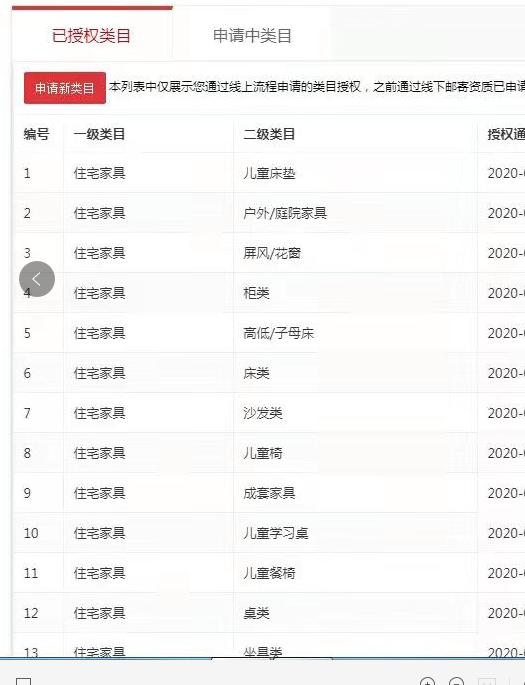Switch to the 已授权类目 tab
Viewport: 525px width, 685px height.
pyautogui.click(x=91, y=35)
